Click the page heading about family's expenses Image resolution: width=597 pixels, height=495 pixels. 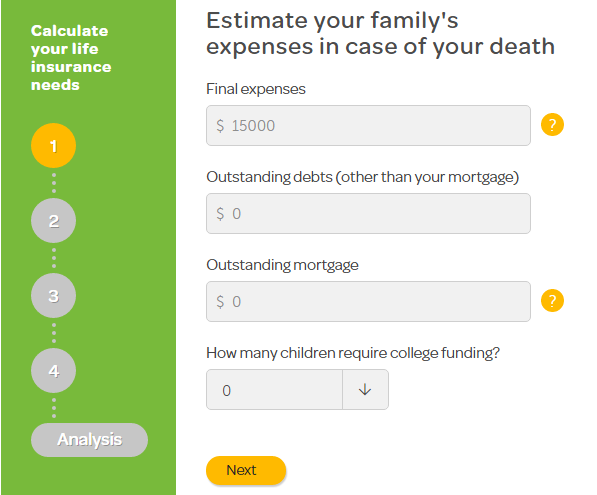point(380,34)
